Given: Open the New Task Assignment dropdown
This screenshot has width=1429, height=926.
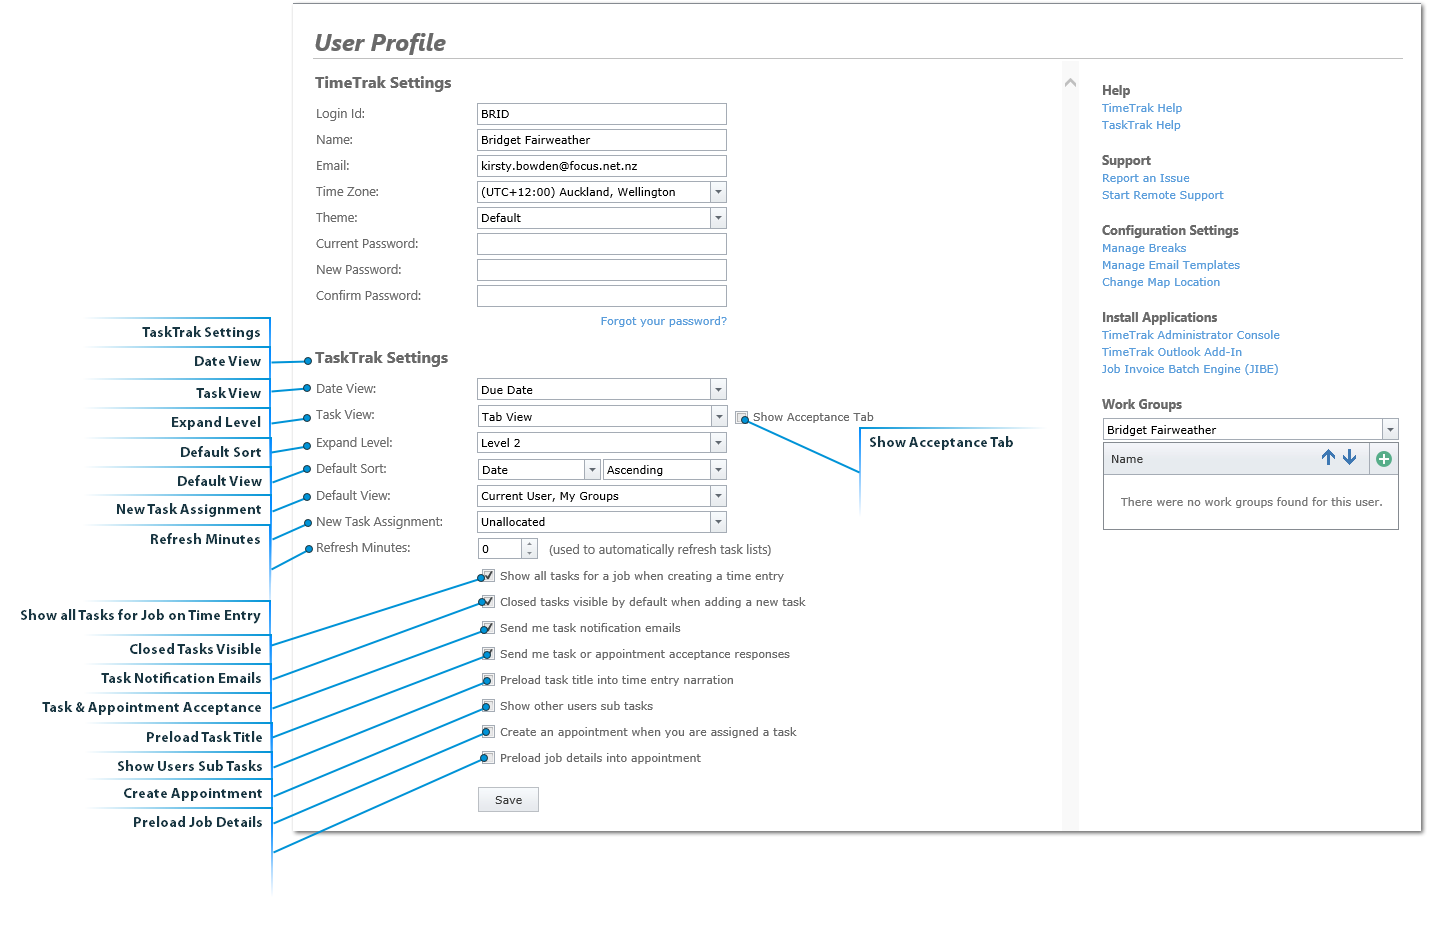Looking at the screenshot, I should pos(718,522).
